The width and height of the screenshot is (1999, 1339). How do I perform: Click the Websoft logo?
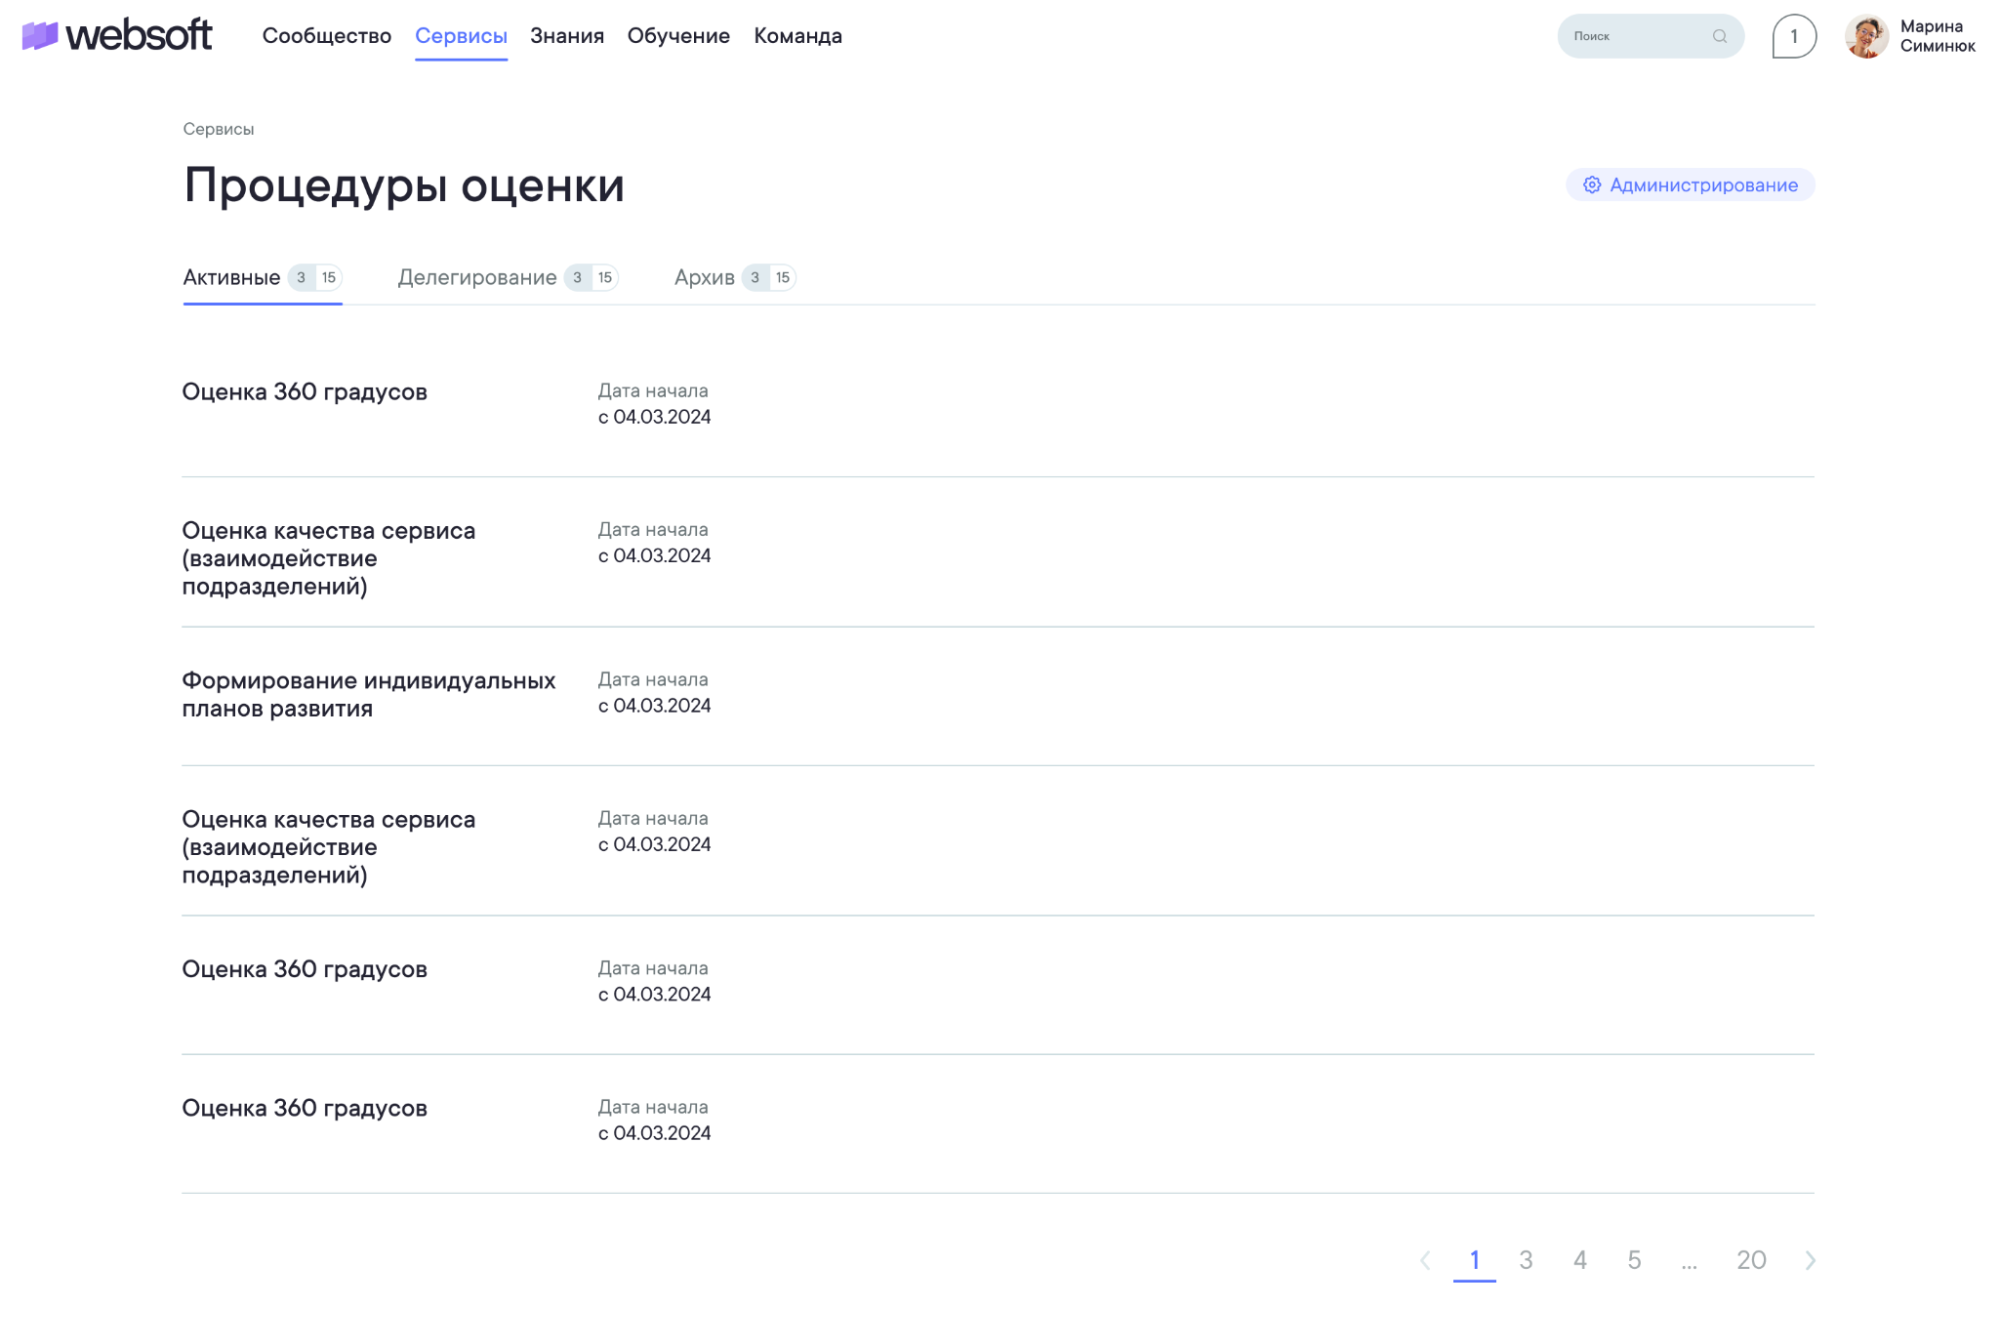[117, 36]
